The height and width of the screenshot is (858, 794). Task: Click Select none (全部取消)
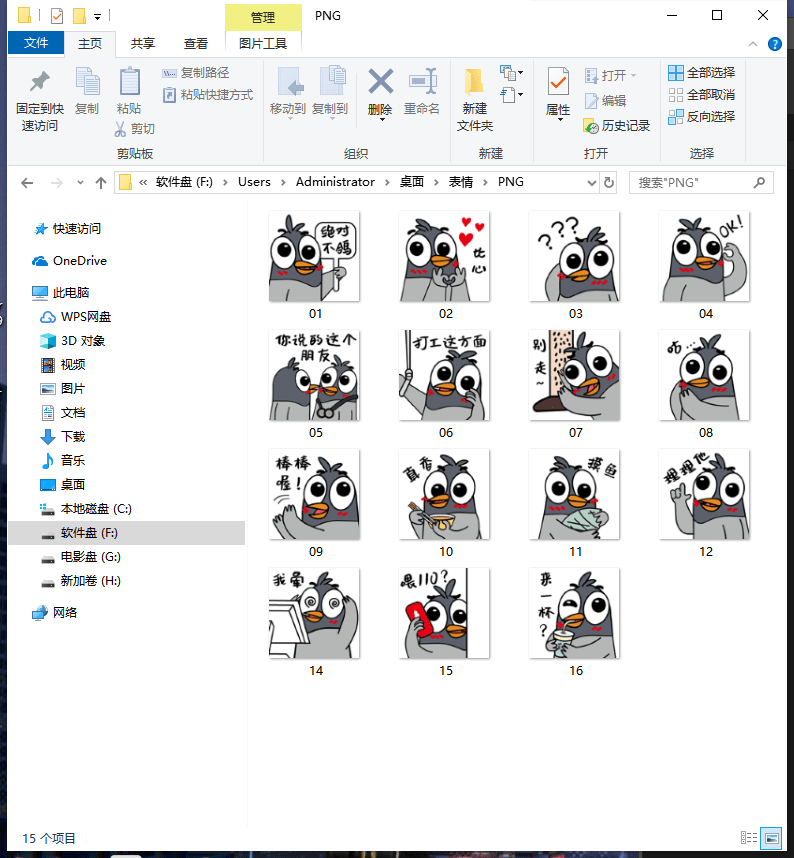[702, 95]
